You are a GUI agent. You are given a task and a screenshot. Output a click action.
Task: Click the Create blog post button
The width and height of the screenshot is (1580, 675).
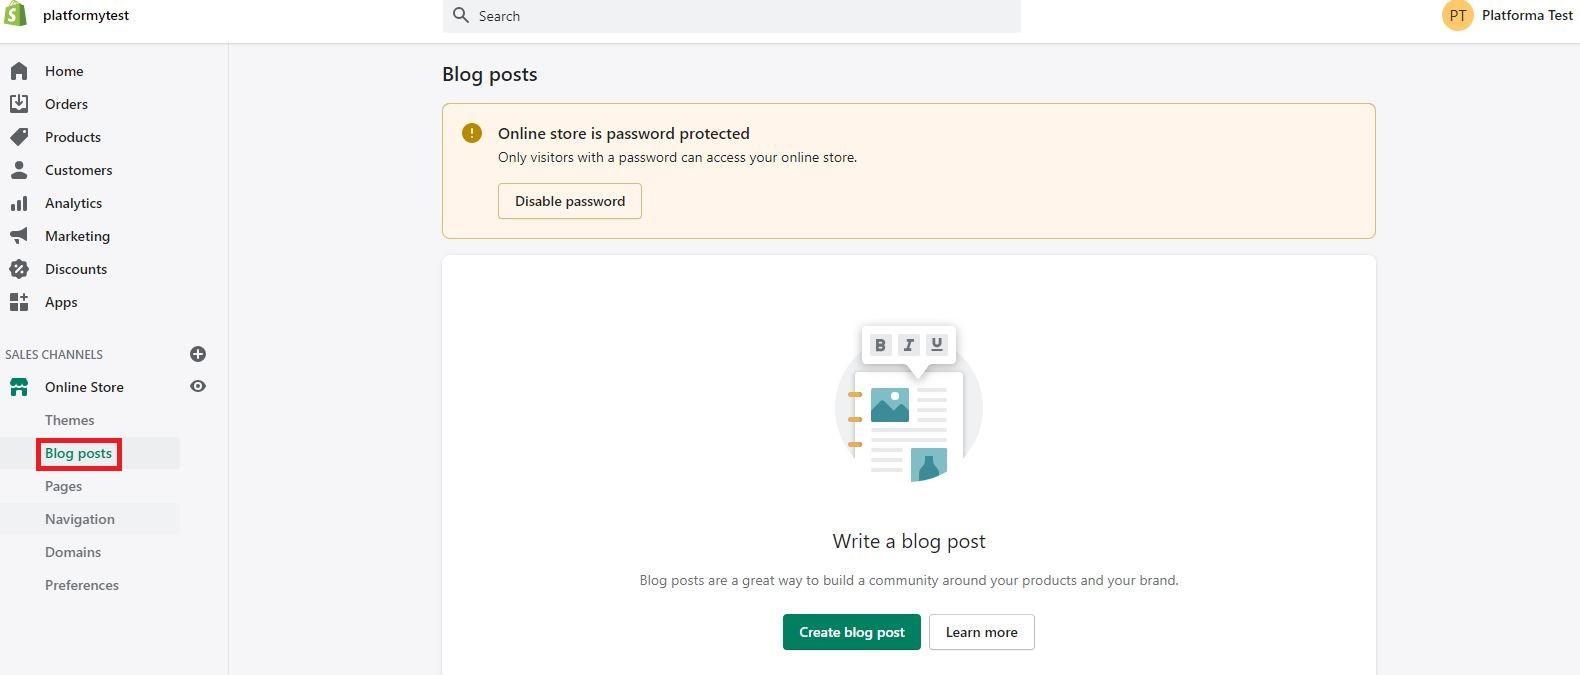coord(852,632)
